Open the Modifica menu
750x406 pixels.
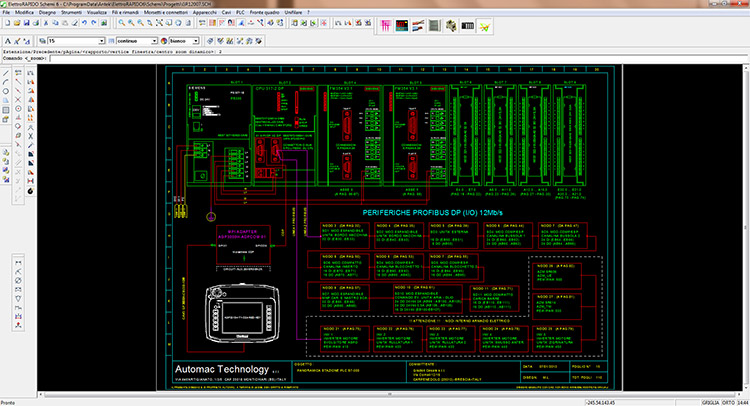click(24, 12)
